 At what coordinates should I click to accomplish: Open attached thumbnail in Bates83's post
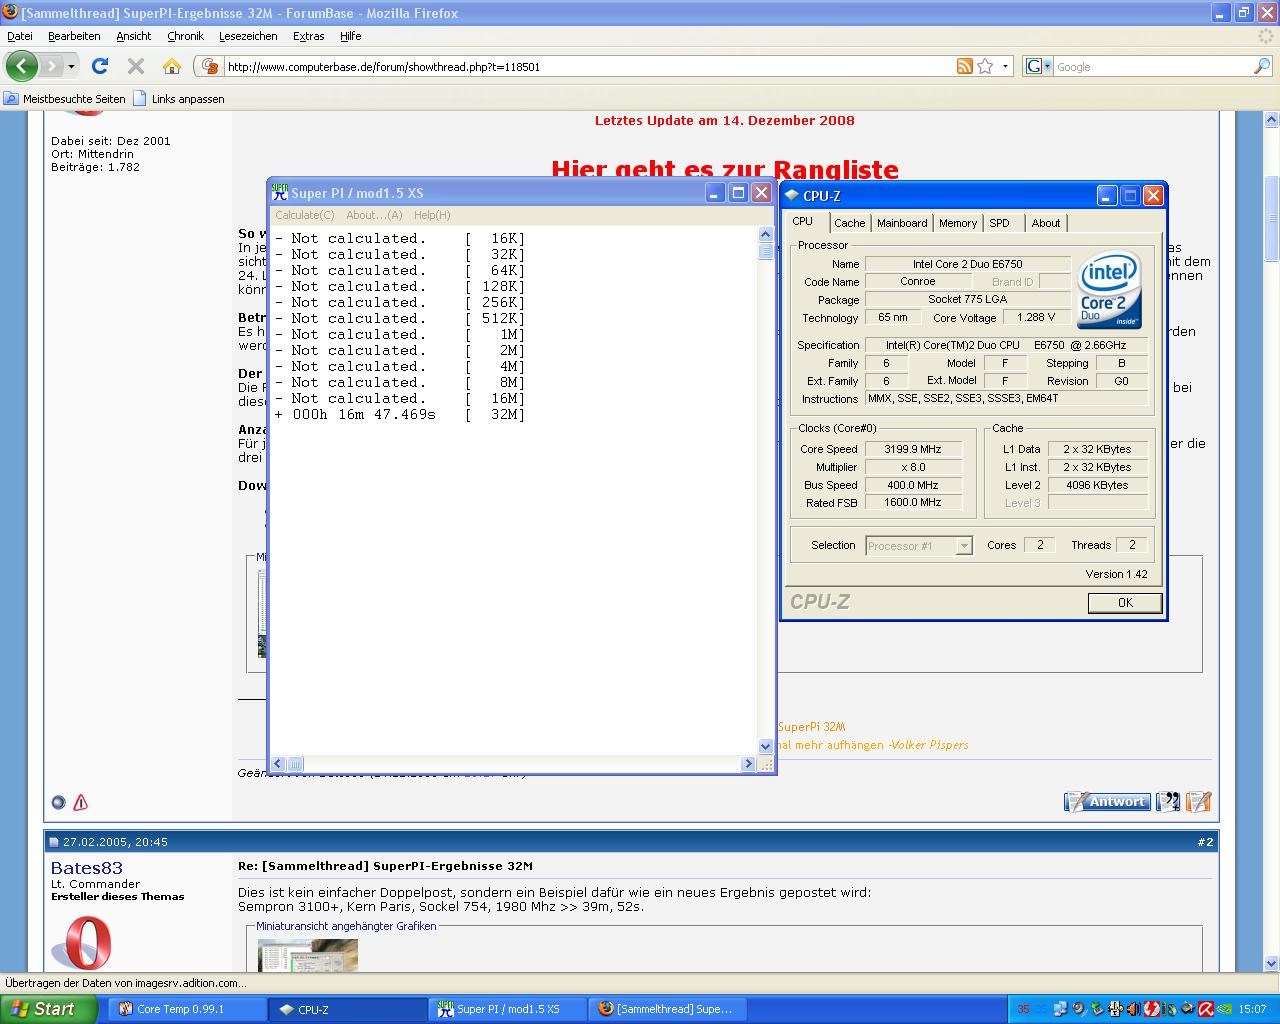tap(307, 955)
